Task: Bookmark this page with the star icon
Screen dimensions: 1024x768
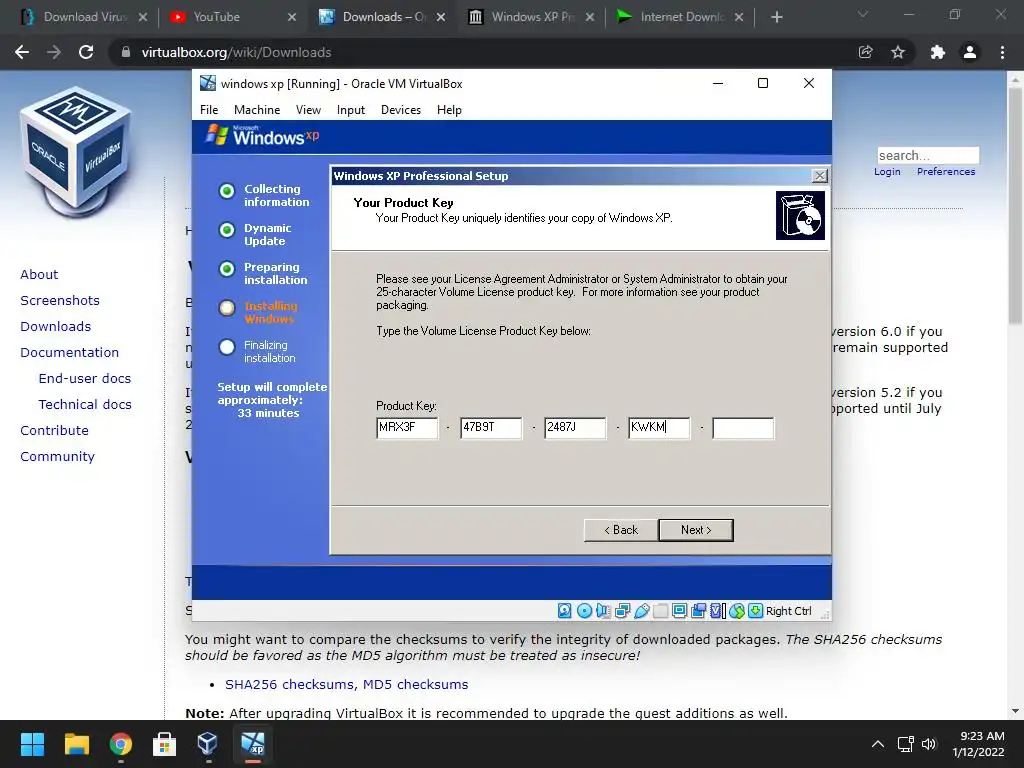Action: tap(898, 52)
